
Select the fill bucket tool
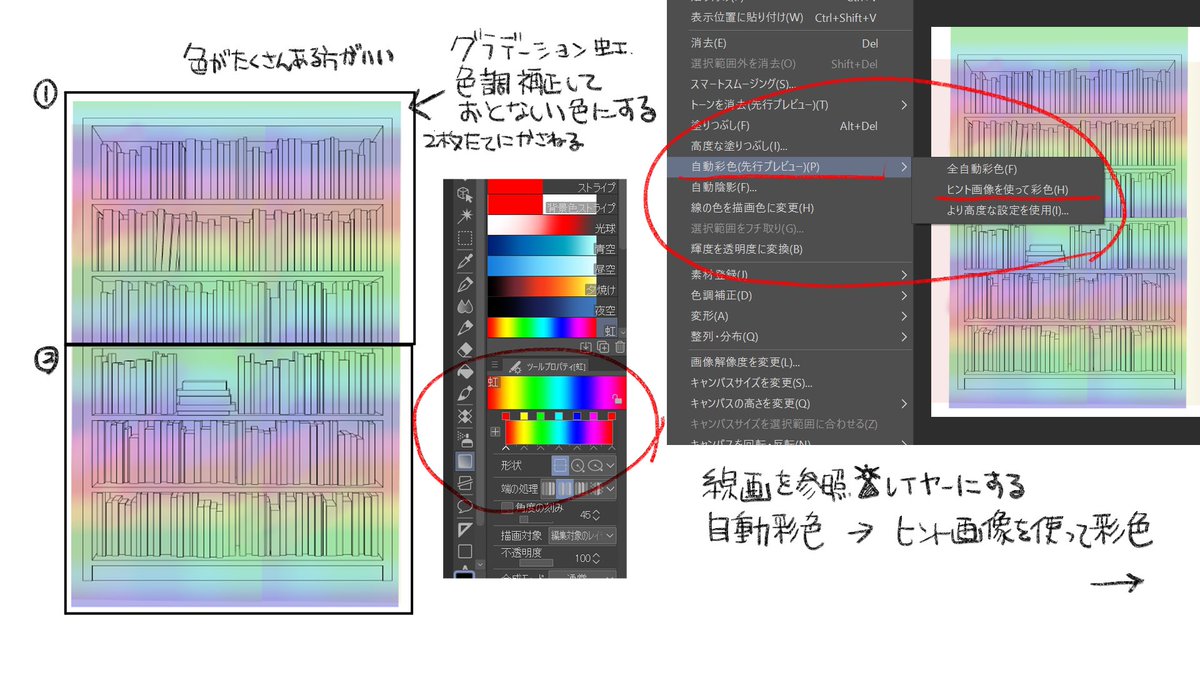465,372
